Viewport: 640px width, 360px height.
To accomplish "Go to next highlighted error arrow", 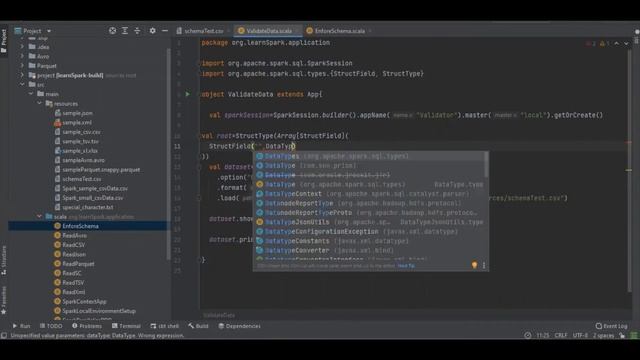I will point(626,43).
